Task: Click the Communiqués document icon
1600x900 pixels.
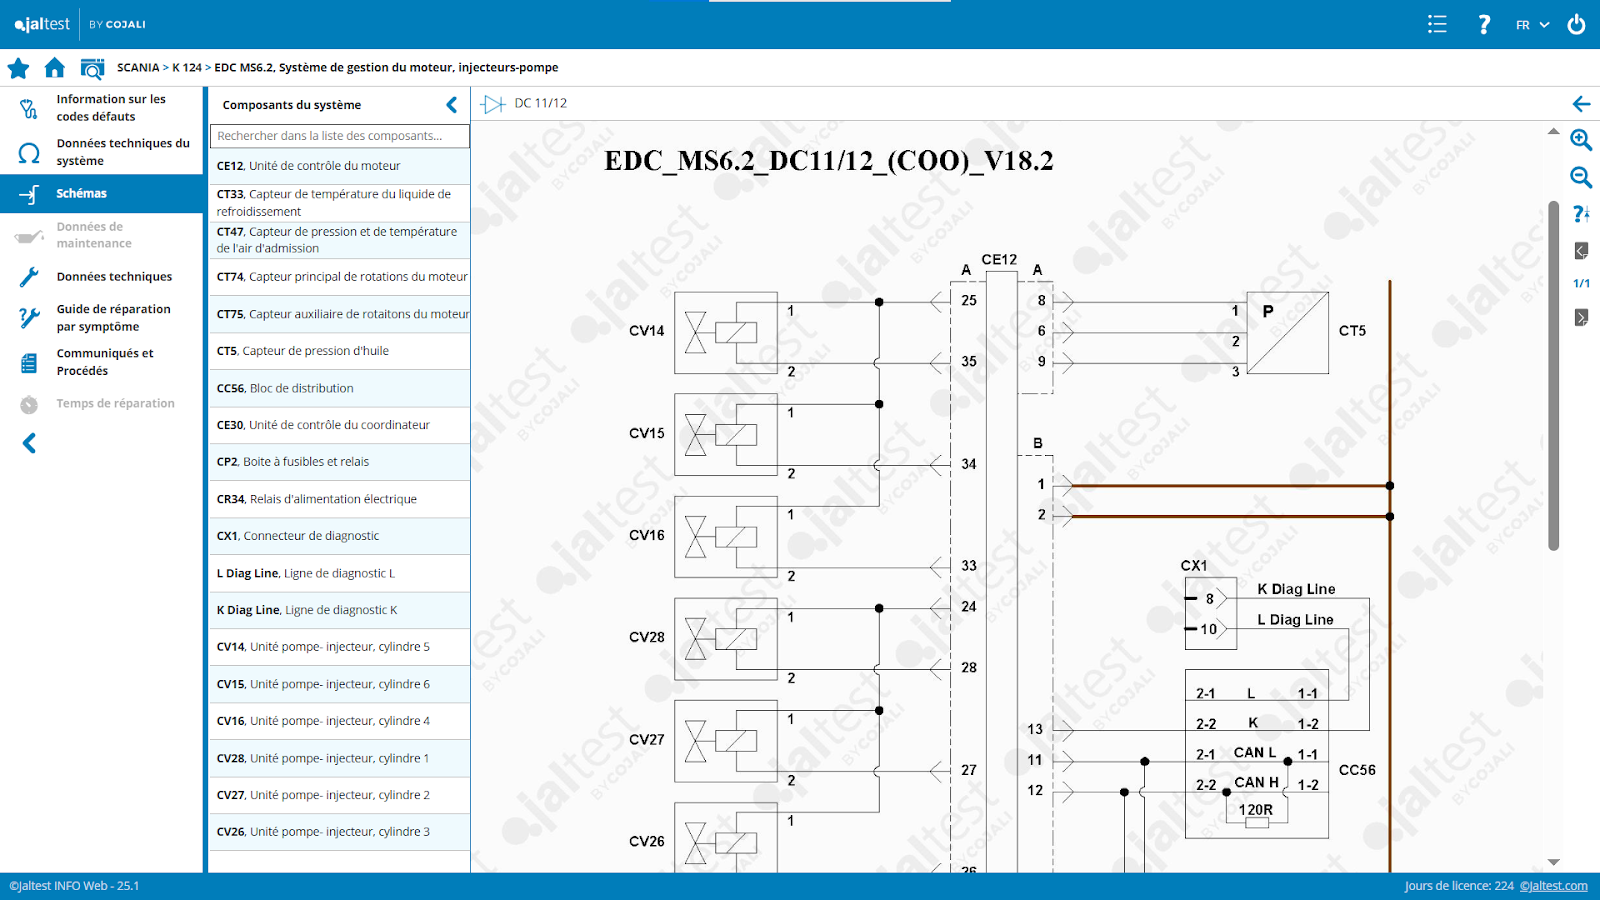Action: (x=29, y=363)
